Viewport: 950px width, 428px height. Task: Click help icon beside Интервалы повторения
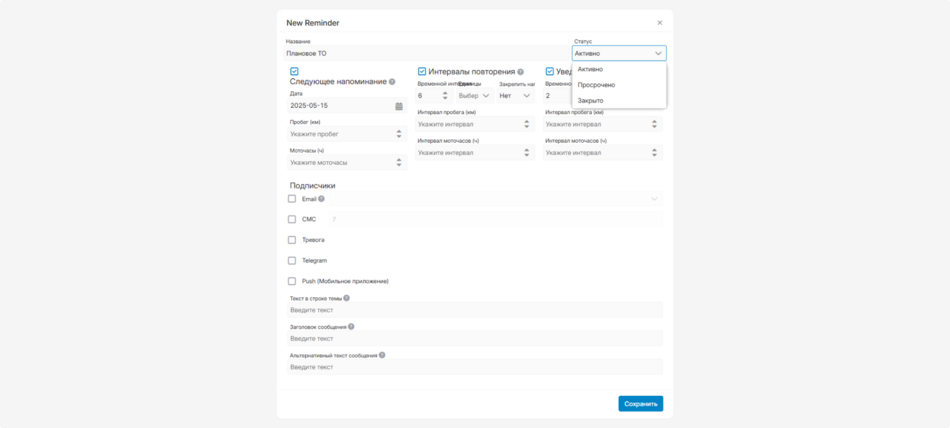(x=520, y=72)
